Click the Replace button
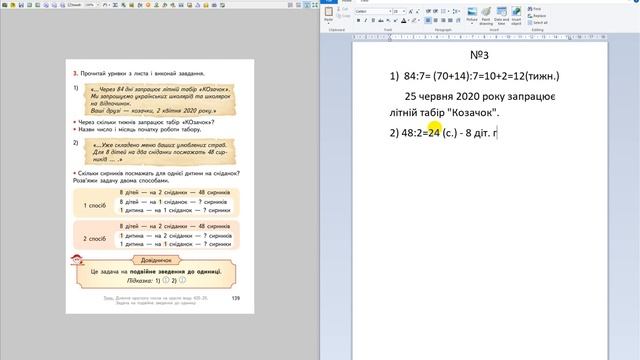Screen dimensions: 640x360 pos(537,16)
